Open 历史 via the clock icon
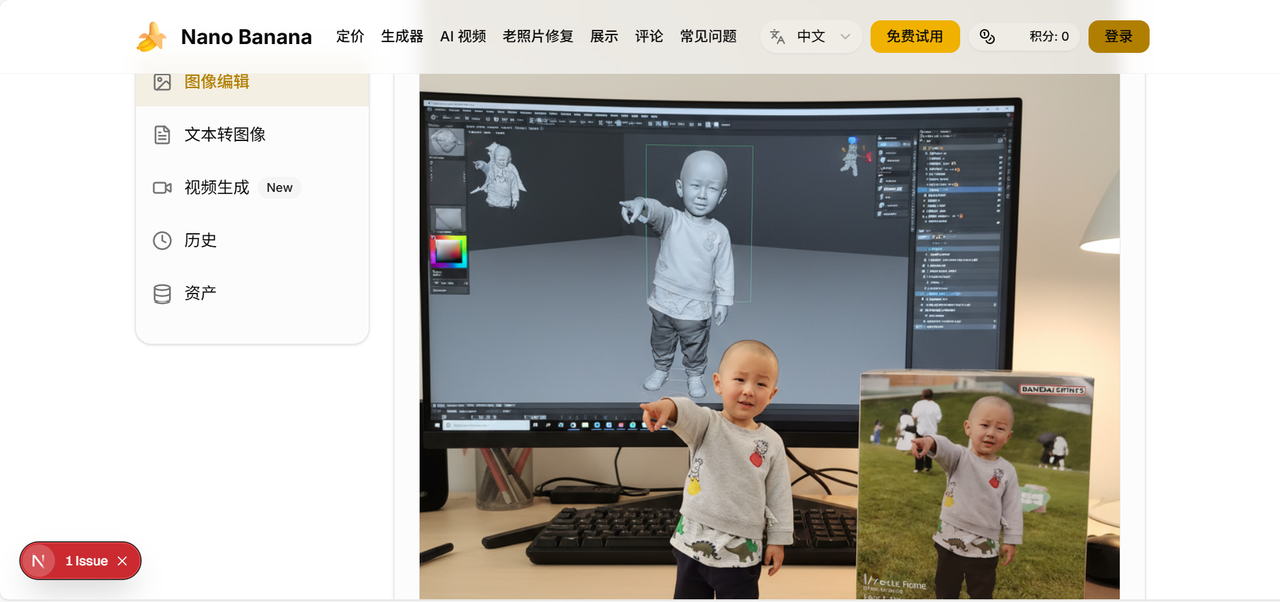1280x602 pixels. point(162,241)
